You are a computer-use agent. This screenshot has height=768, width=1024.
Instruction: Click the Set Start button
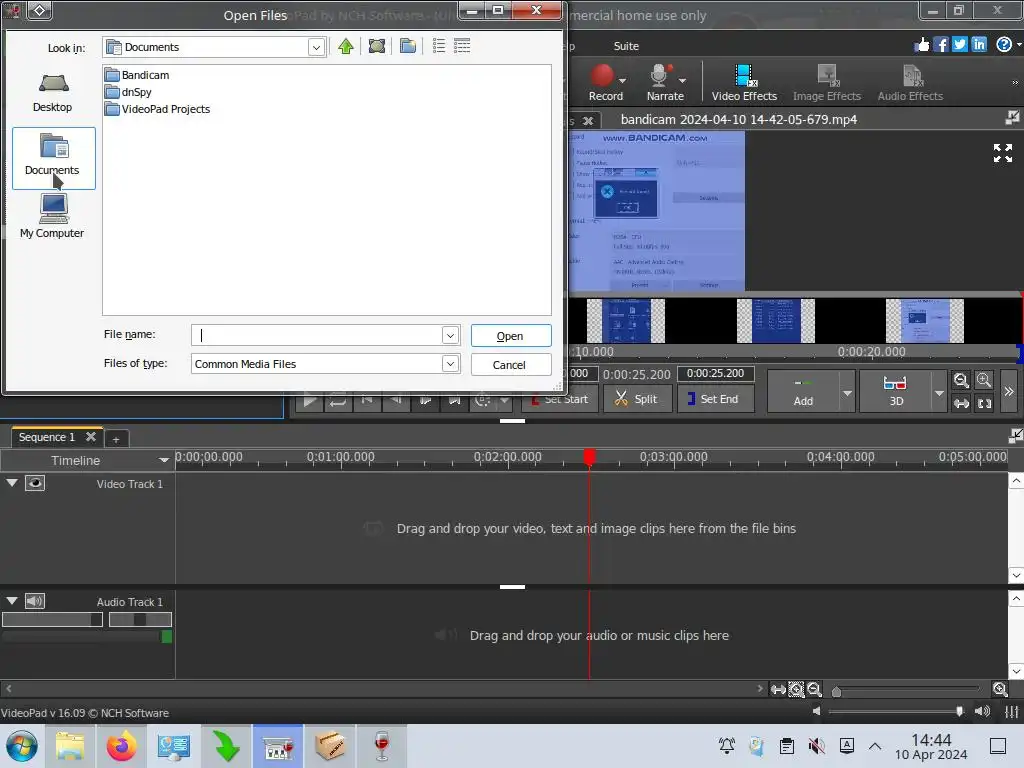click(x=560, y=398)
